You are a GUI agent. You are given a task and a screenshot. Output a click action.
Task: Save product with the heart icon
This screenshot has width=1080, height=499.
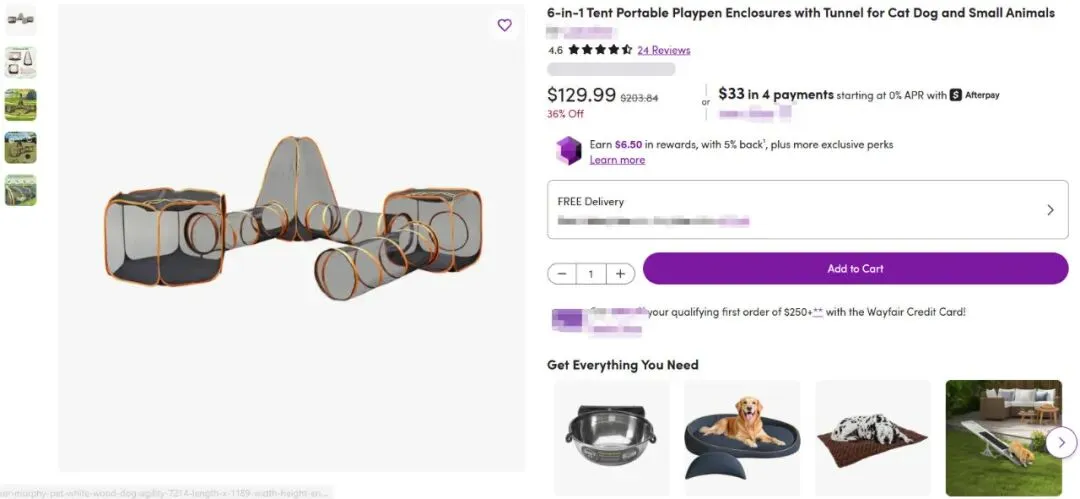(504, 25)
